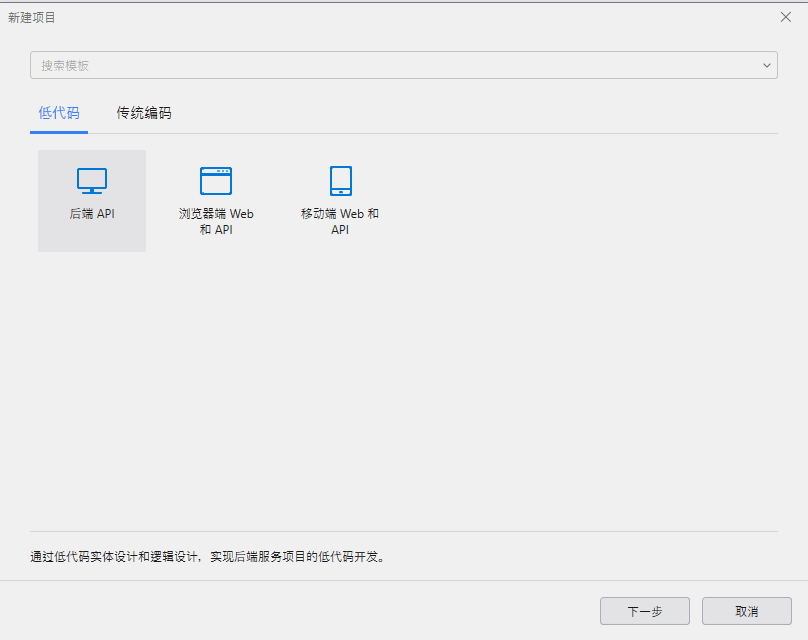Open the search history dropdown chevron
808x640 pixels.
coord(768,65)
